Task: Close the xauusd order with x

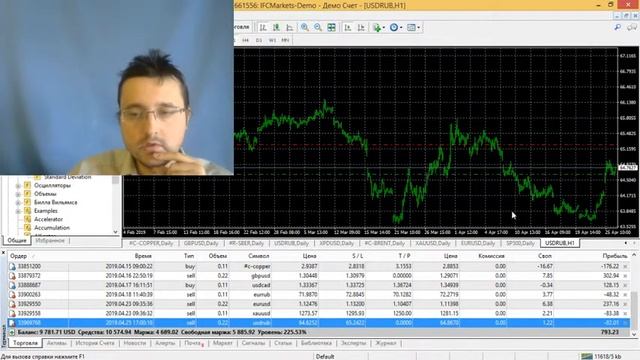Action: pos(625,313)
